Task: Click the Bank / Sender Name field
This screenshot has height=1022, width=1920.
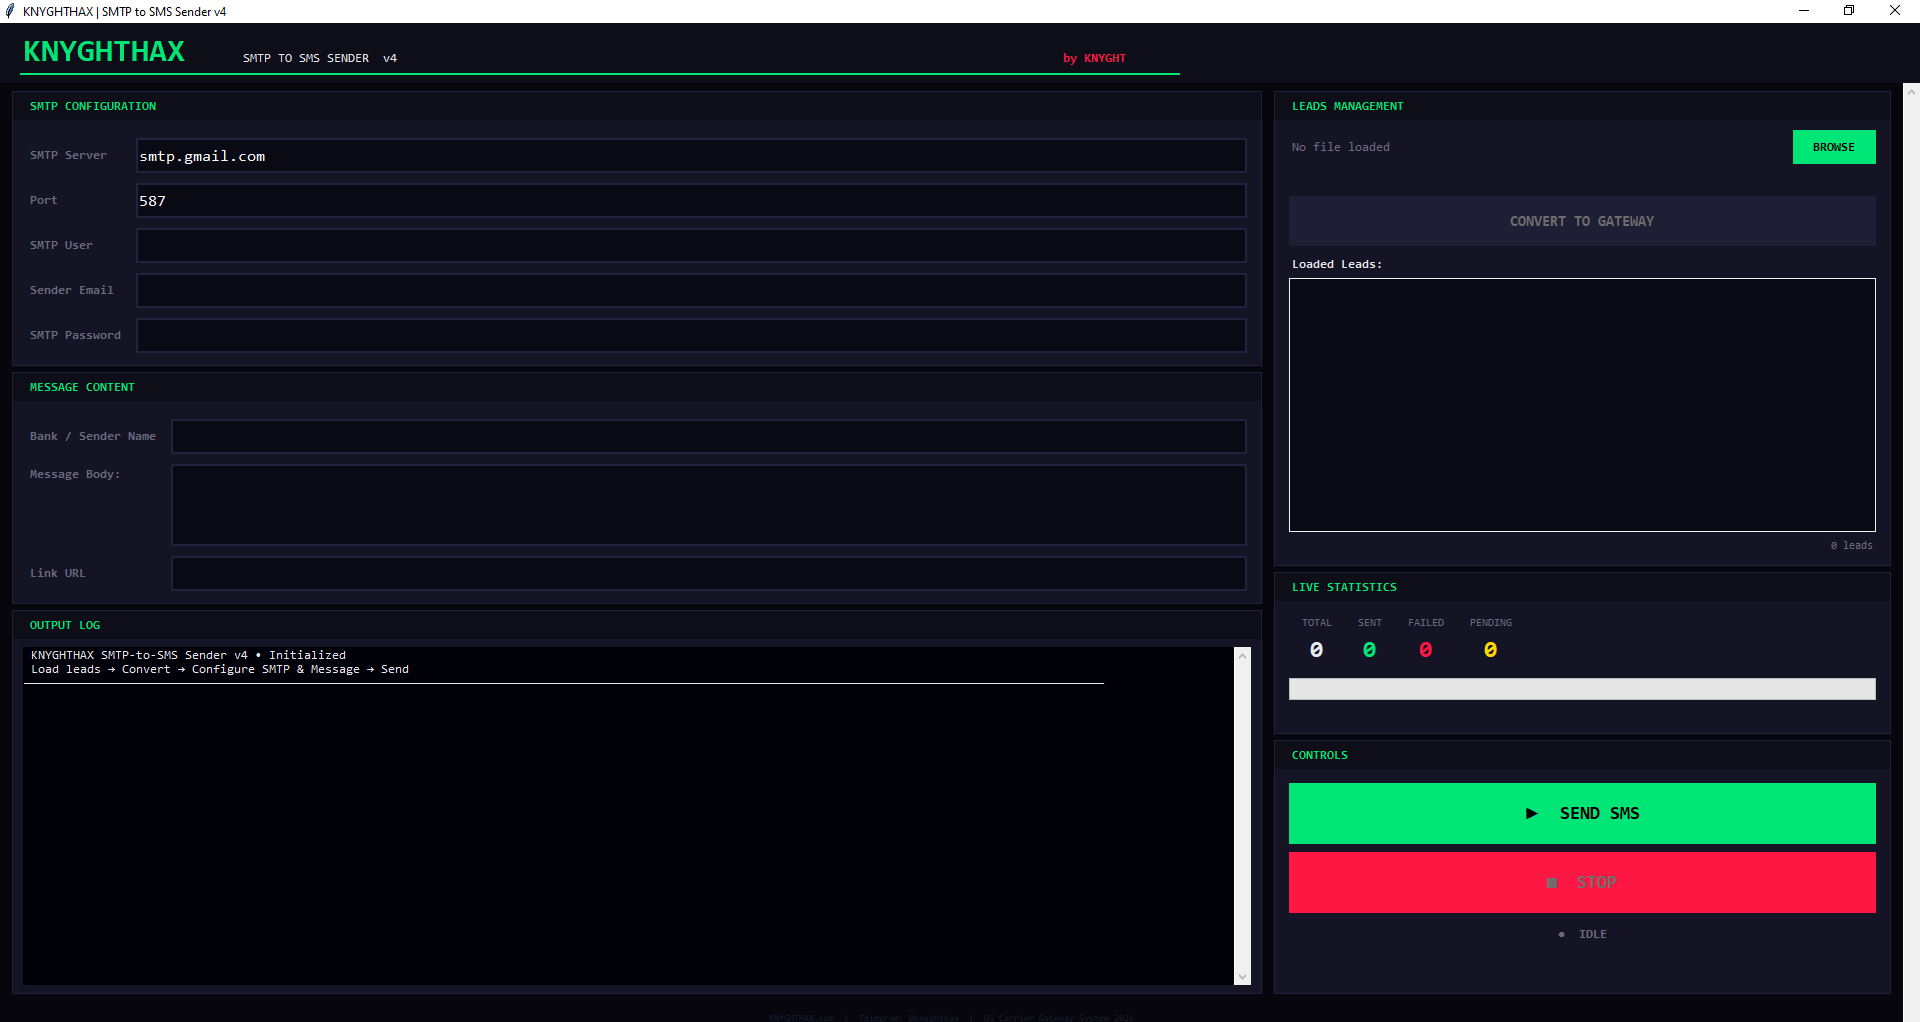Action: (x=709, y=437)
